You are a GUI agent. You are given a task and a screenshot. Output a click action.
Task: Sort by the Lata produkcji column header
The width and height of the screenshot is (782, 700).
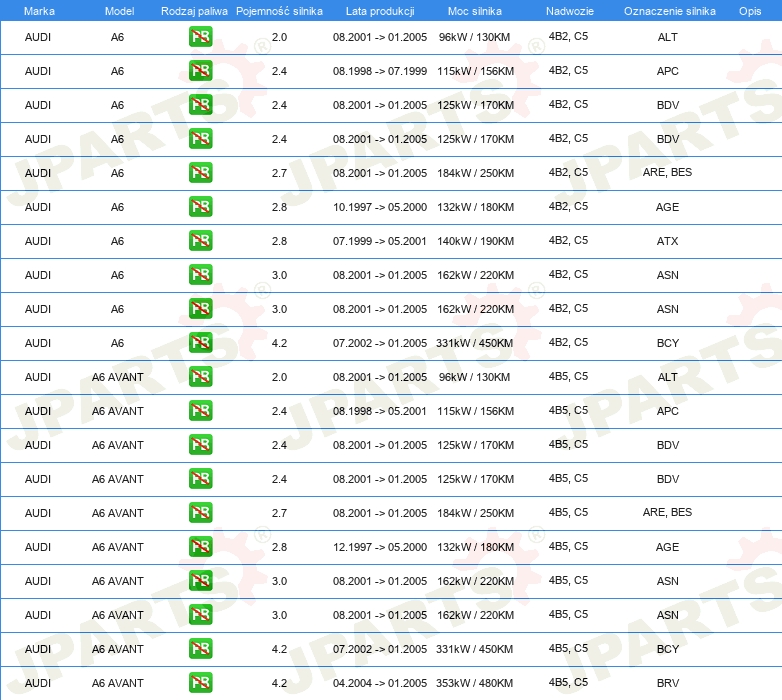click(x=379, y=10)
